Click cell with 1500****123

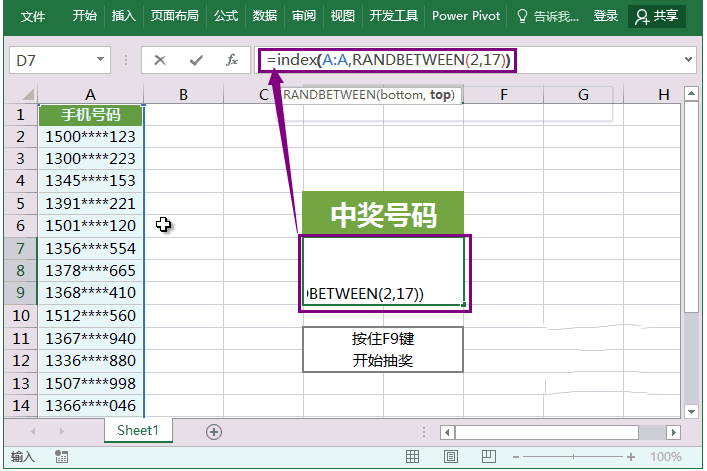point(90,137)
